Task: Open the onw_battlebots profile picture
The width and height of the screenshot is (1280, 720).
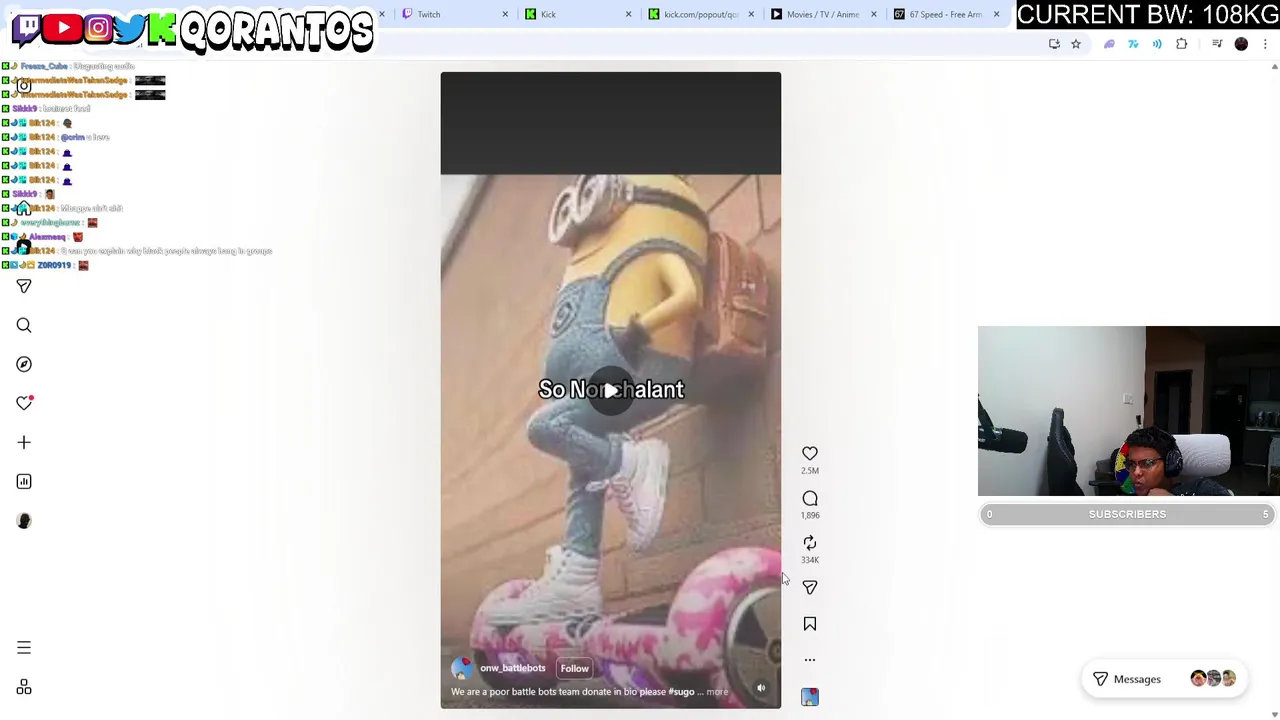Action: point(461,668)
